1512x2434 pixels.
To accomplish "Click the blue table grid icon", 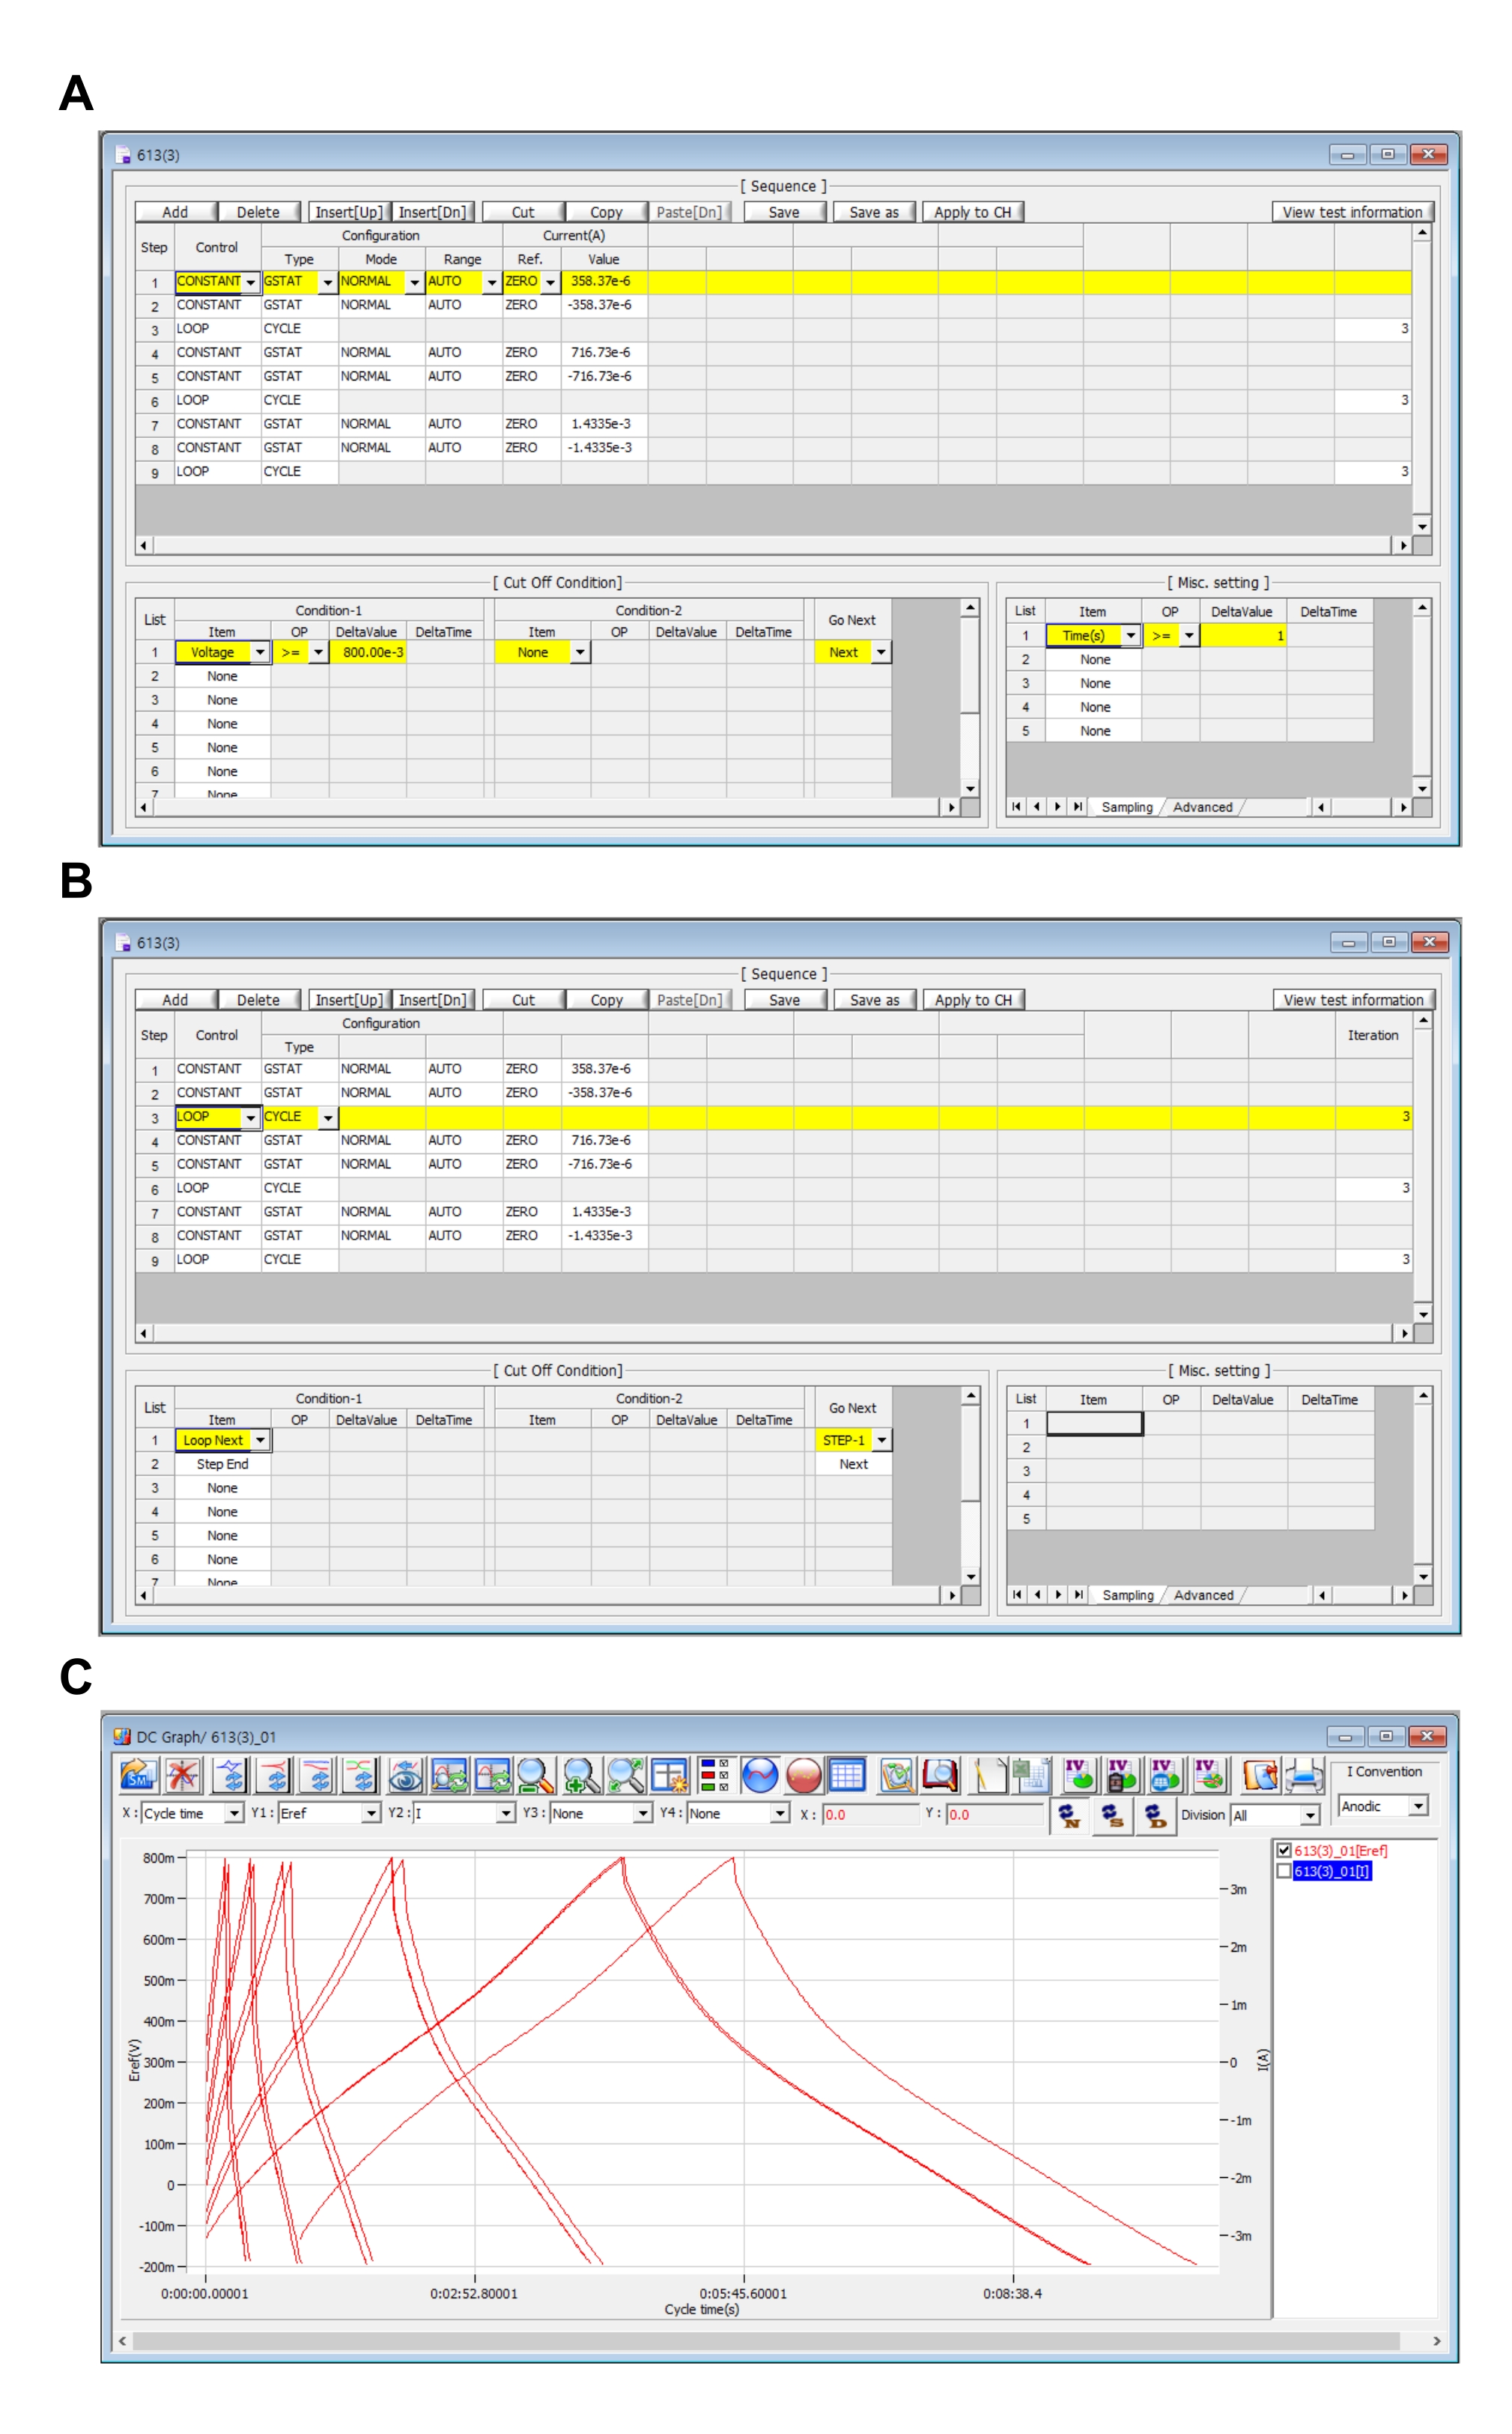I will point(847,1777).
